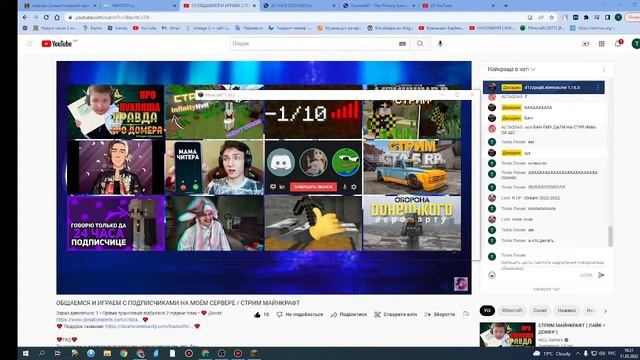640x360 pixels.
Task: Click the 'МАМА ЧИТЕРА' video thumbnail
Action: [215, 167]
